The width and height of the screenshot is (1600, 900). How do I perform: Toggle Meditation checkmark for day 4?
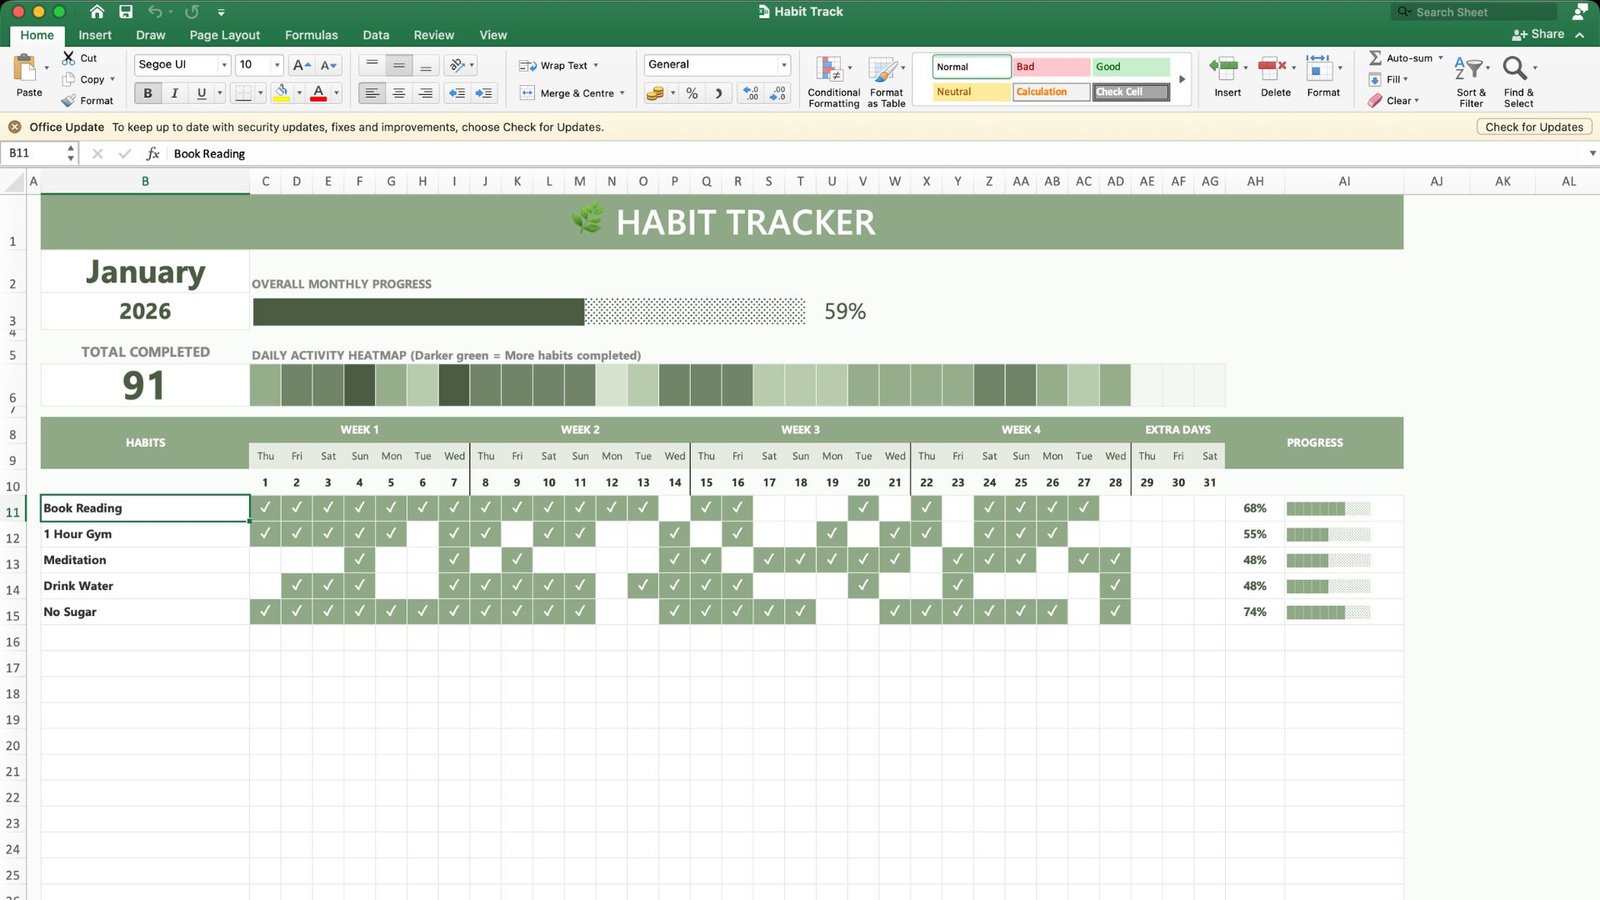pos(360,560)
